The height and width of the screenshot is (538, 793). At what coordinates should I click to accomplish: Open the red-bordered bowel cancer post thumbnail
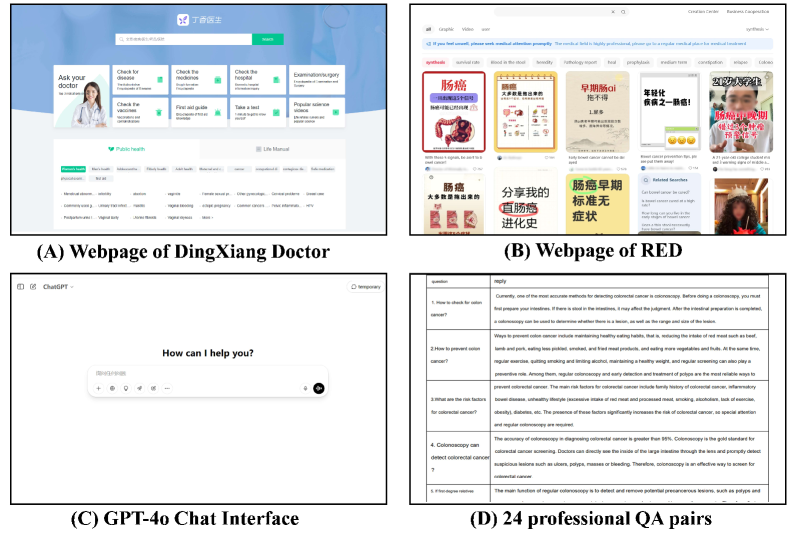[454, 111]
